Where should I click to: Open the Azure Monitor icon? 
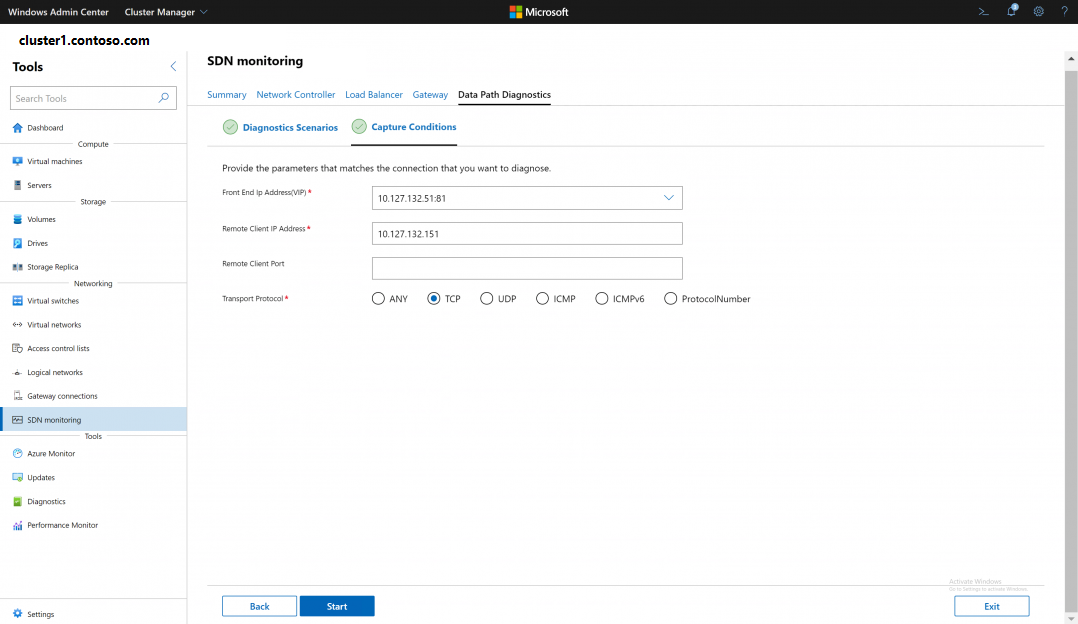click(x=17, y=454)
